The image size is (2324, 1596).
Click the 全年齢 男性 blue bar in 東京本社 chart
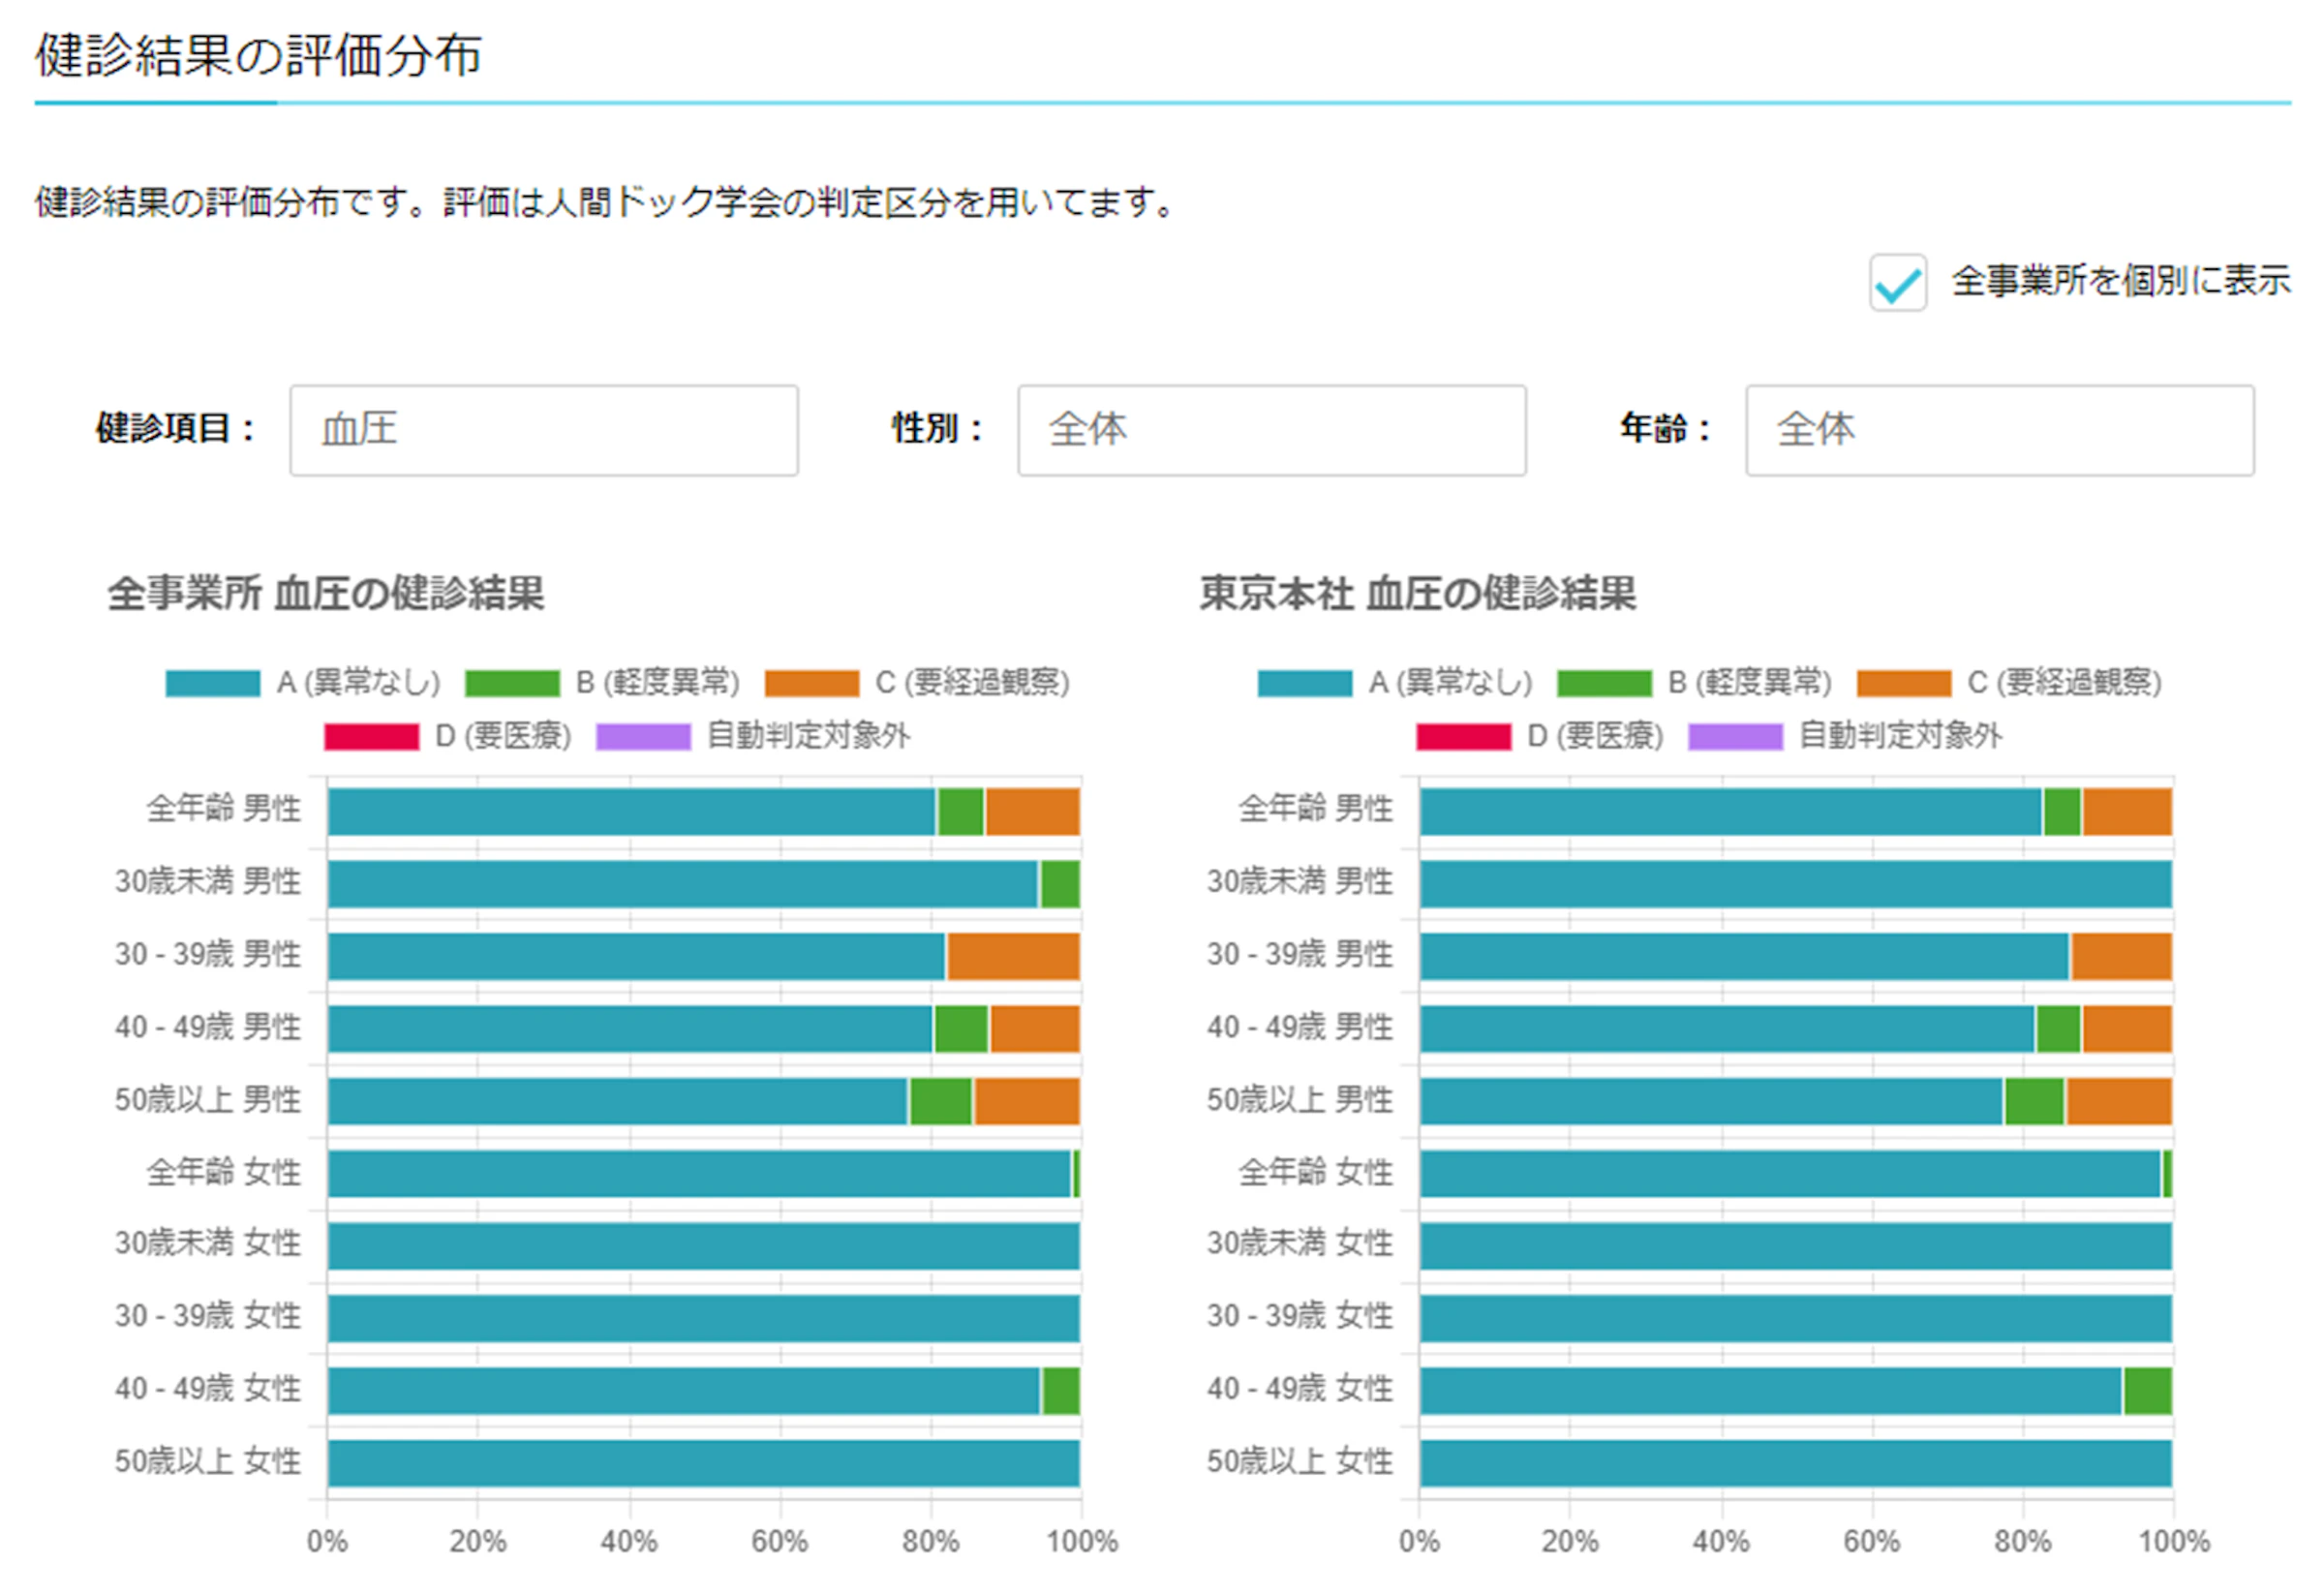[x=1731, y=811]
